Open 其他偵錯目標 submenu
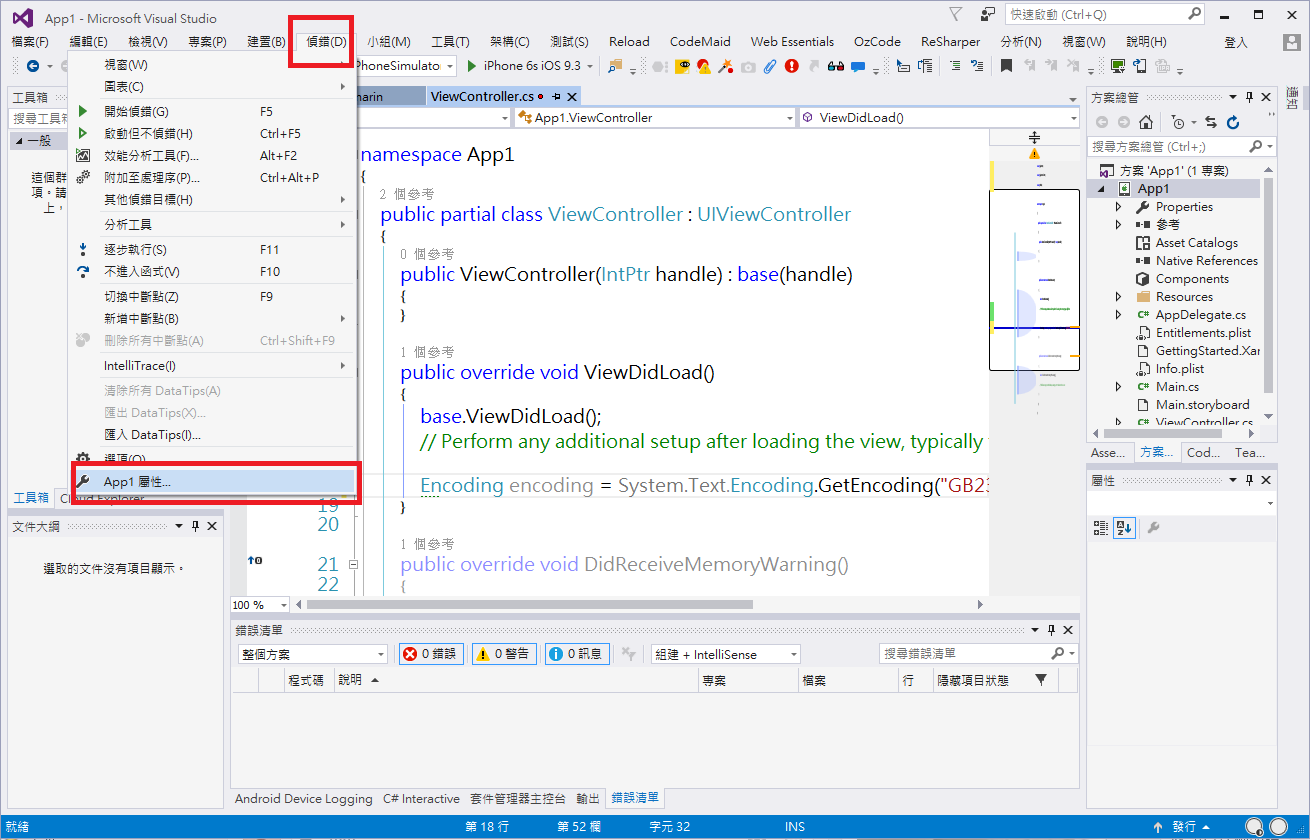The height and width of the screenshot is (840, 1310). click(x=211, y=200)
